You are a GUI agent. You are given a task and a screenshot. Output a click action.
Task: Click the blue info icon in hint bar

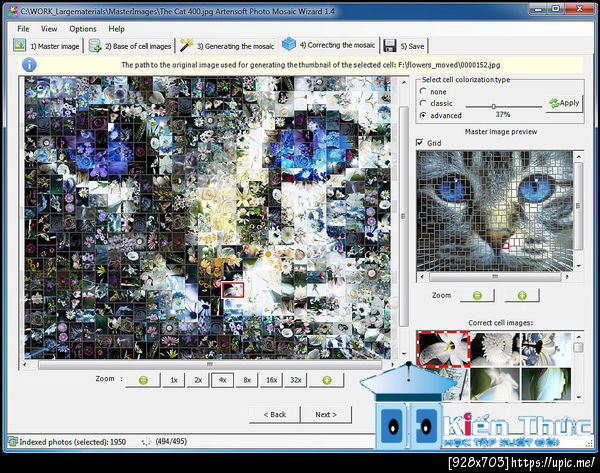coord(29,65)
